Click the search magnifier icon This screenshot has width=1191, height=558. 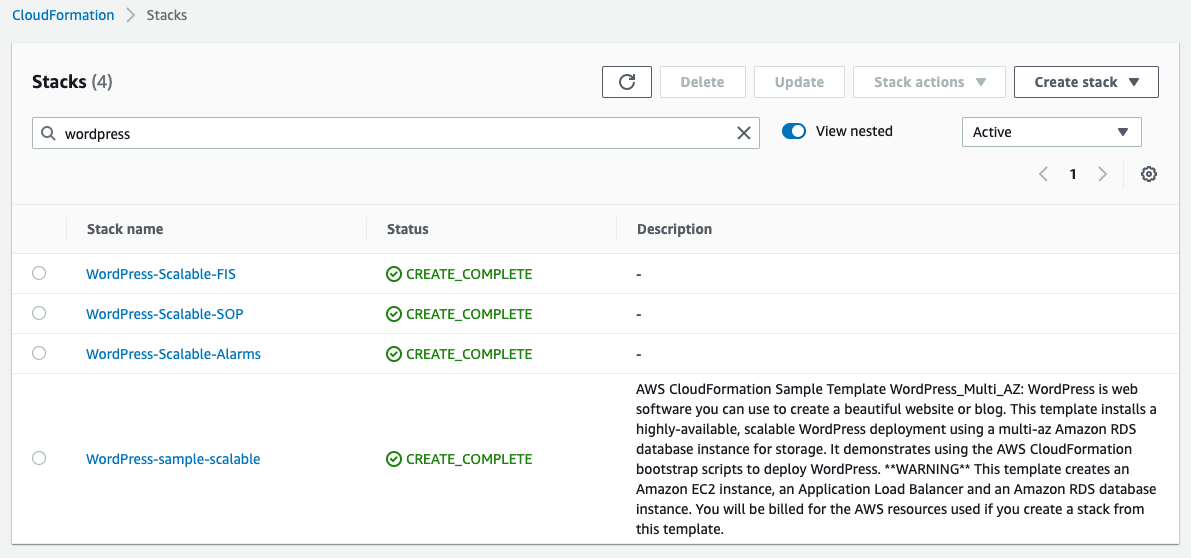pos(49,134)
